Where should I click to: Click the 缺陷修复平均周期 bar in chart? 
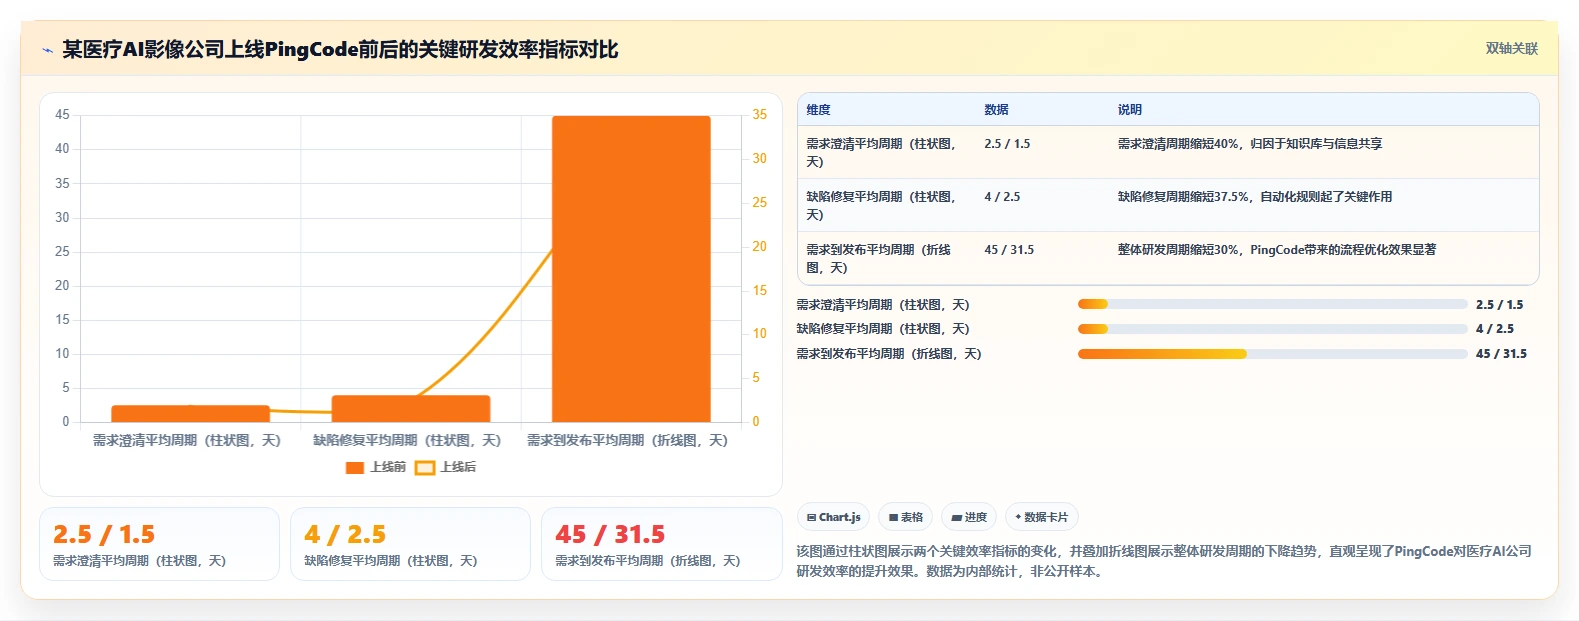pyautogui.click(x=411, y=409)
